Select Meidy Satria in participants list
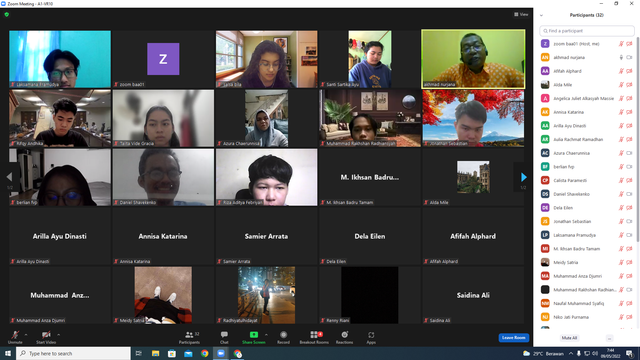The width and height of the screenshot is (640, 360). pyautogui.click(x=587, y=262)
